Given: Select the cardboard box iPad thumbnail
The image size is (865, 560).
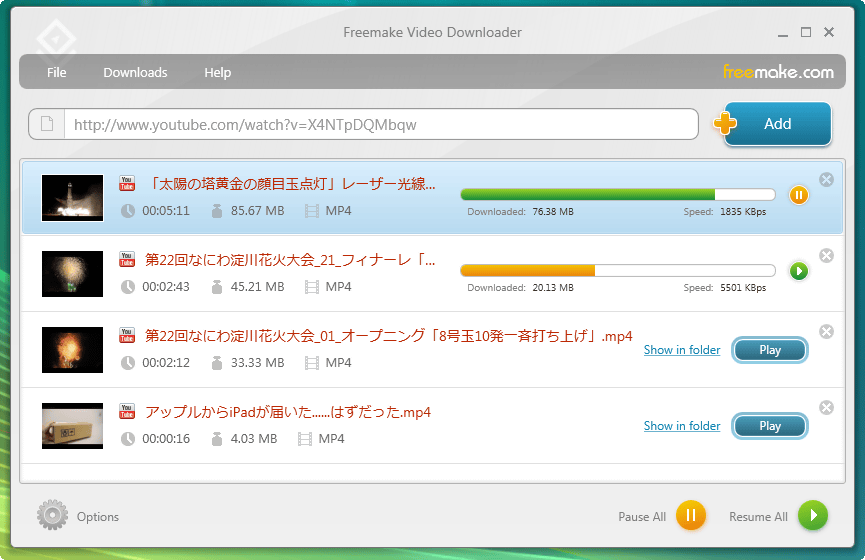Looking at the screenshot, I should point(72,426).
